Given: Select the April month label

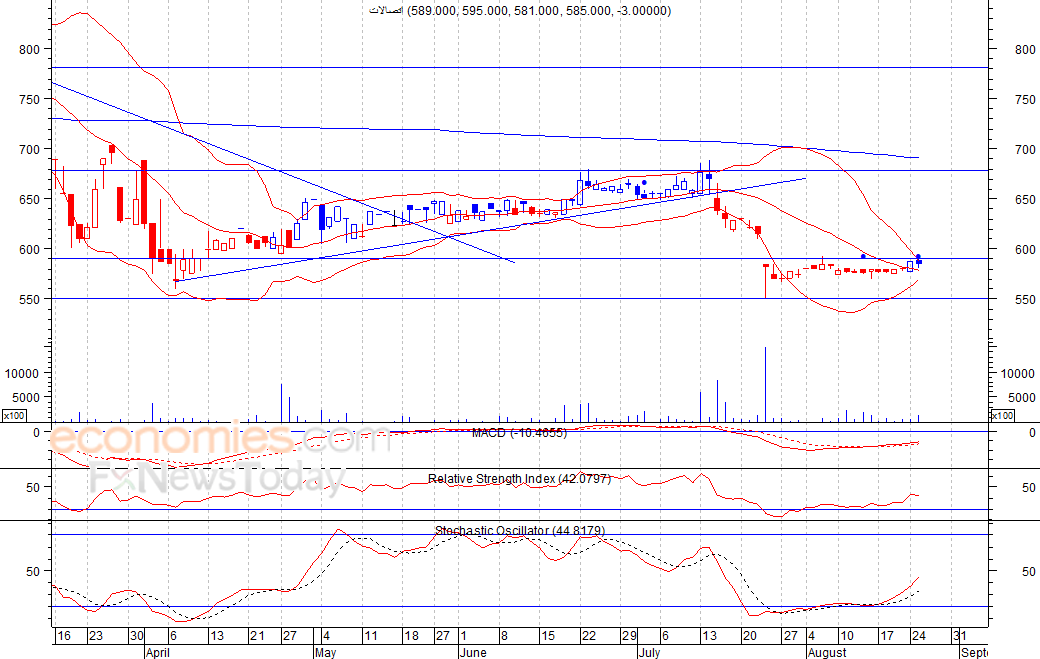Looking at the screenshot, I should 157,652.
